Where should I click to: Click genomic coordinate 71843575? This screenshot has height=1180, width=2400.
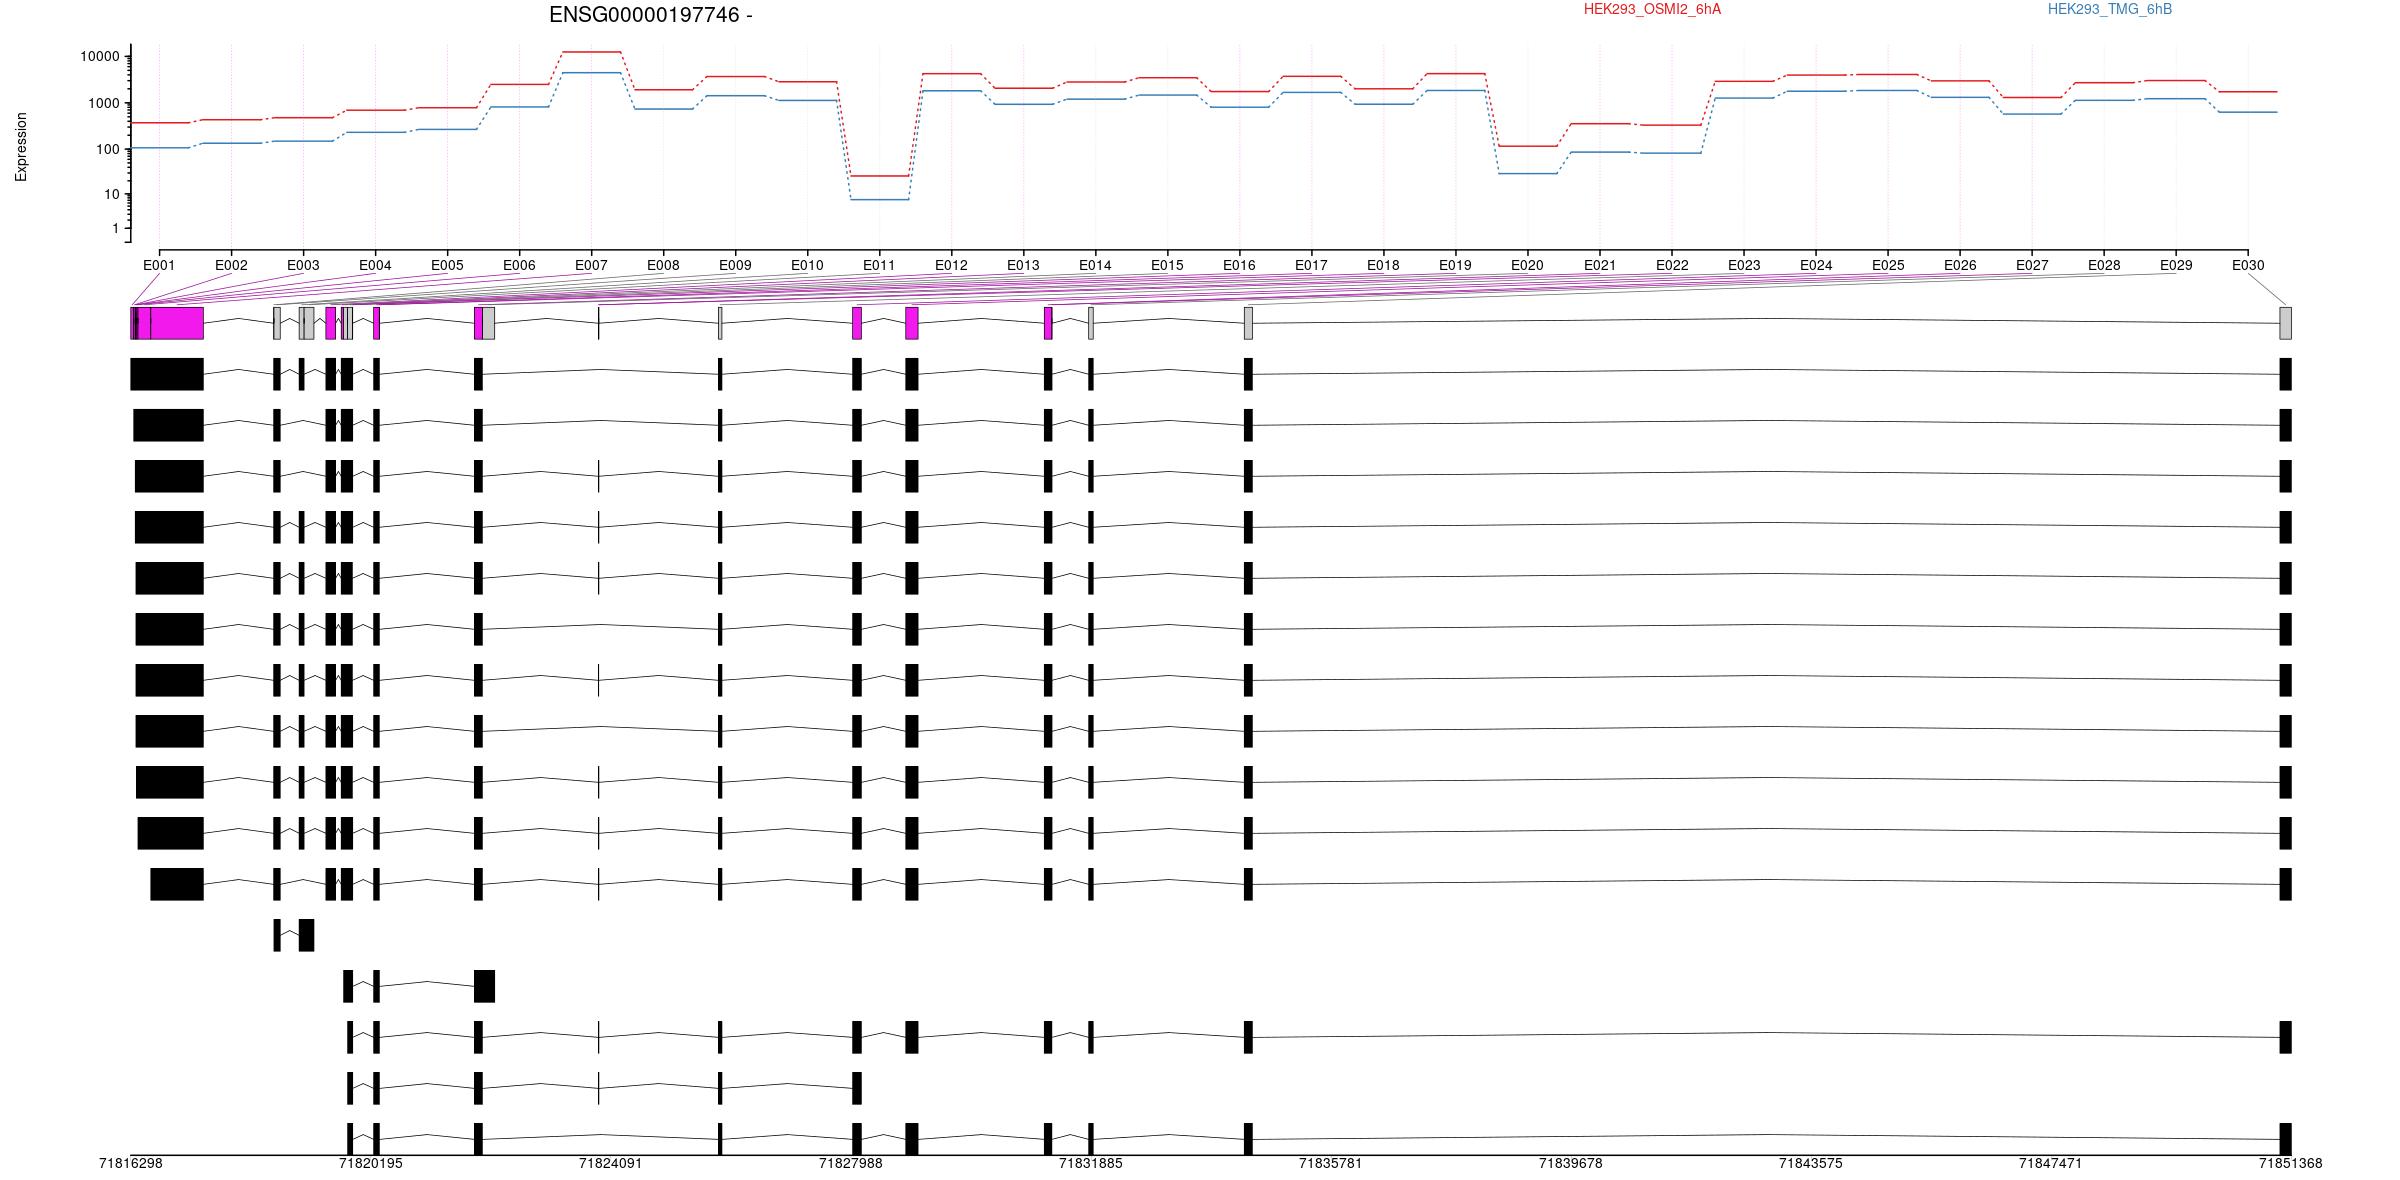pyautogui.click(x=1810, y=1163)
